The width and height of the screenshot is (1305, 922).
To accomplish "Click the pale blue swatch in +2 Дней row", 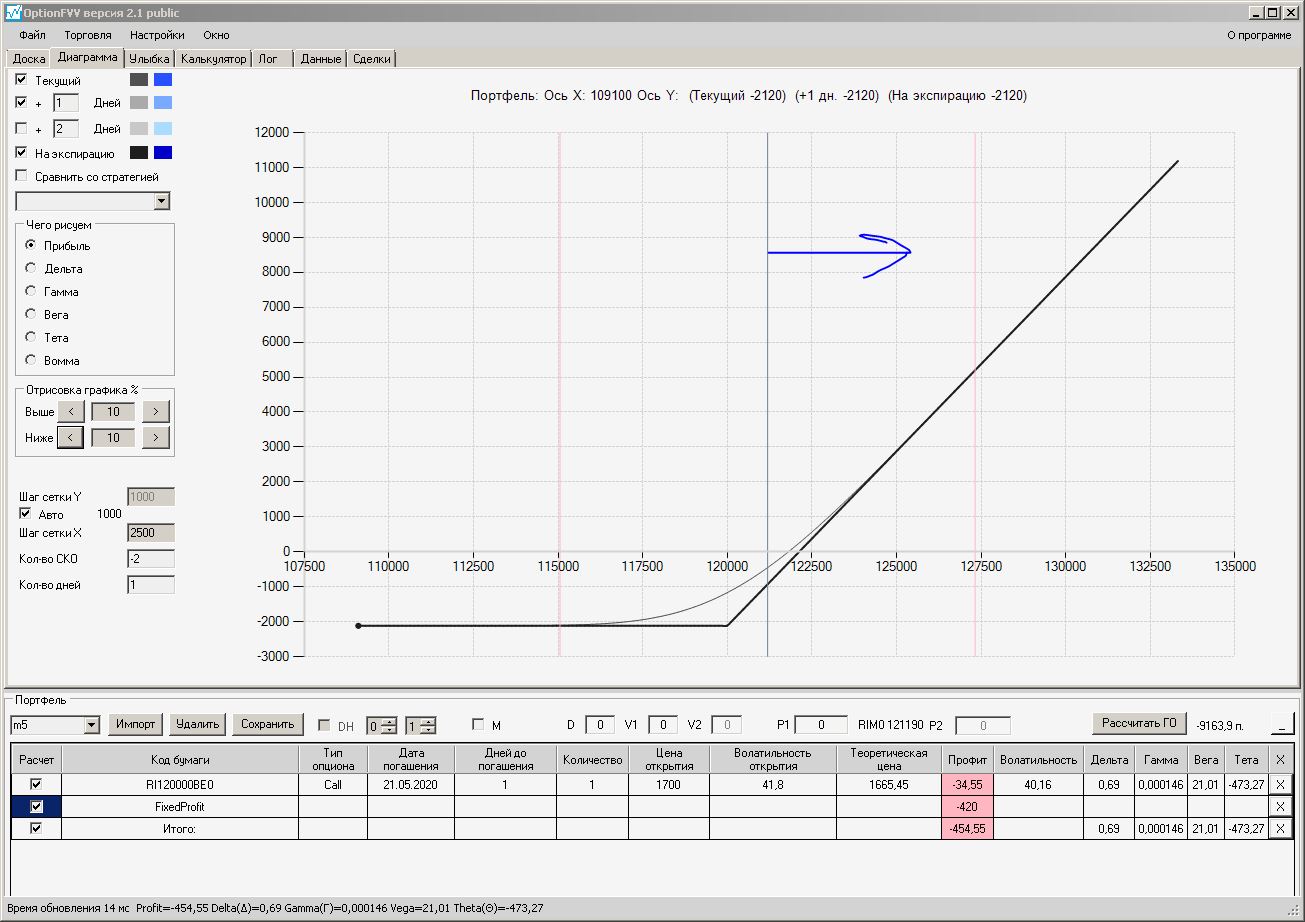I will coord(163,128).
